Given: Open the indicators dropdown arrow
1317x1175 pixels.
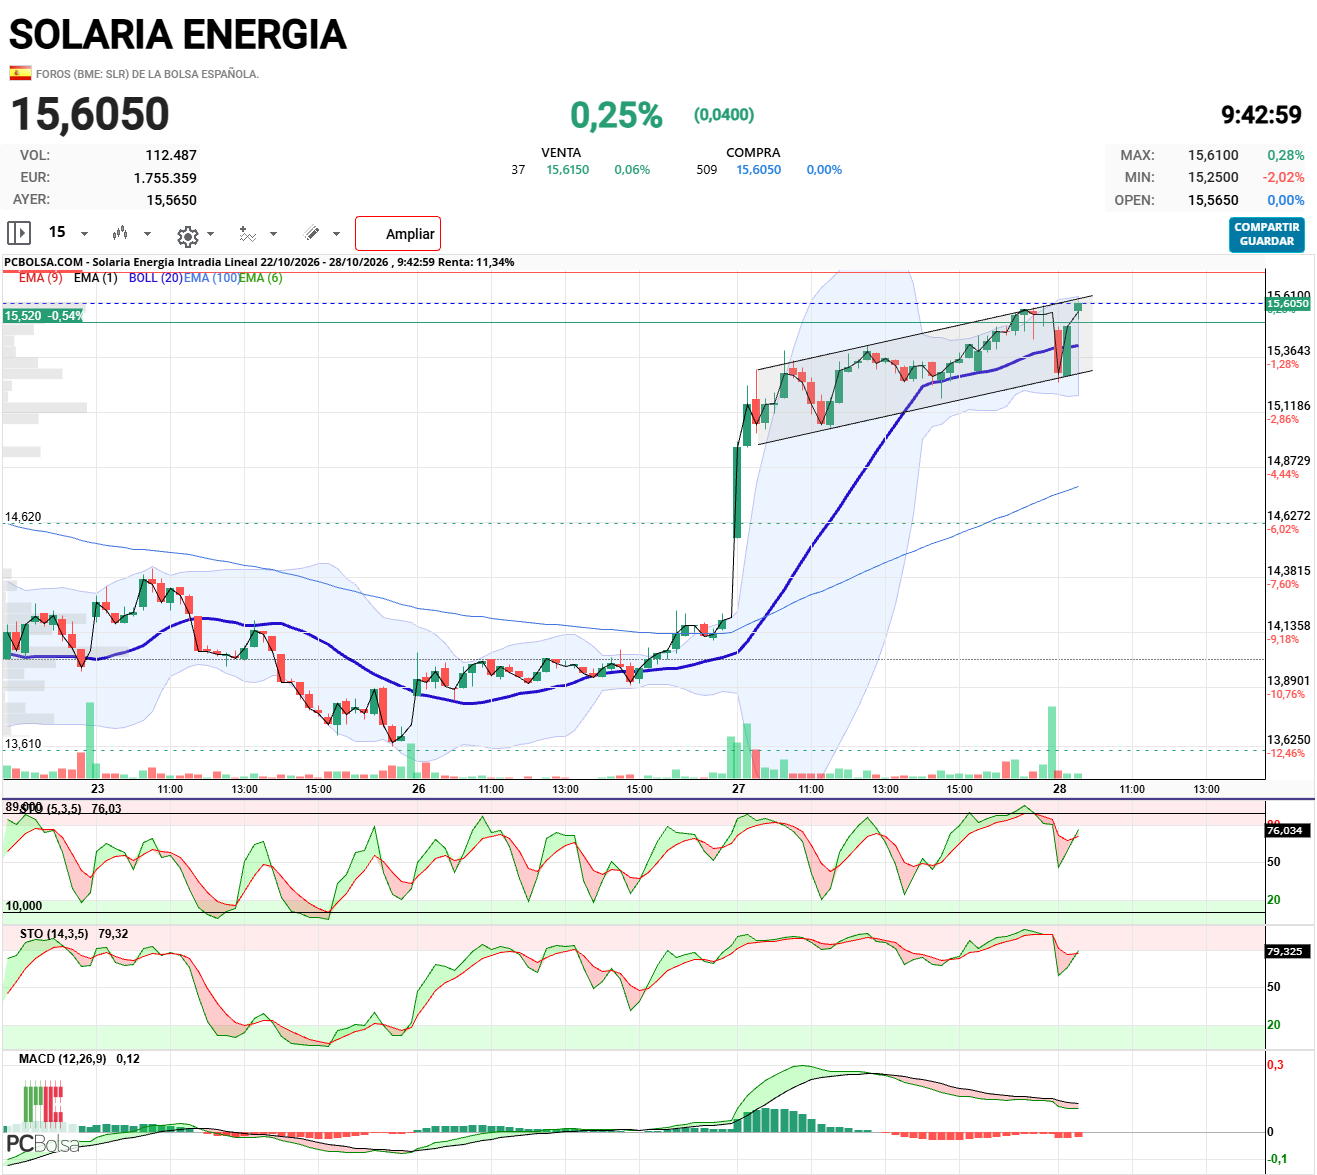Looking at the screenshot, I should click(273, 234).
